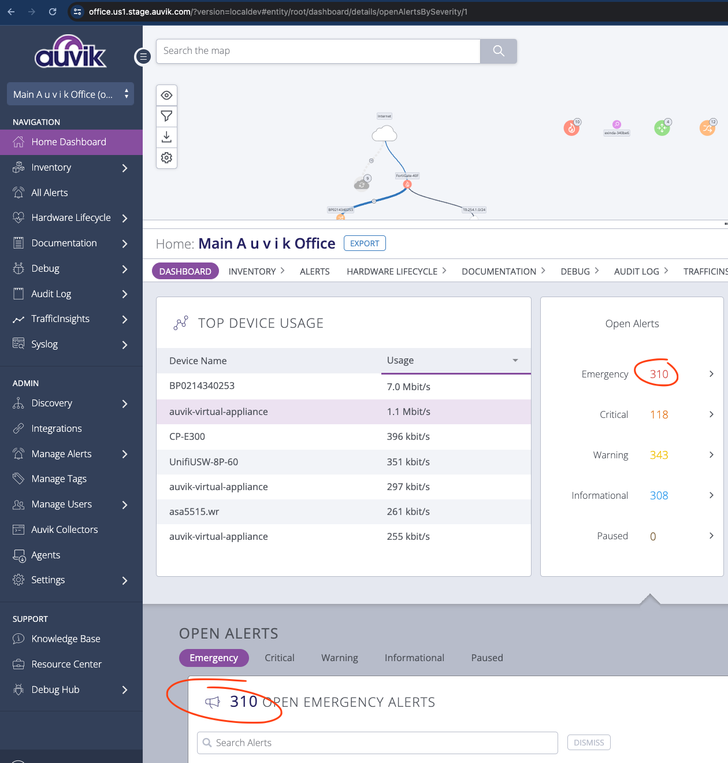Switch to the ALERTS tab
728x763 pixels.
point(314,272)
